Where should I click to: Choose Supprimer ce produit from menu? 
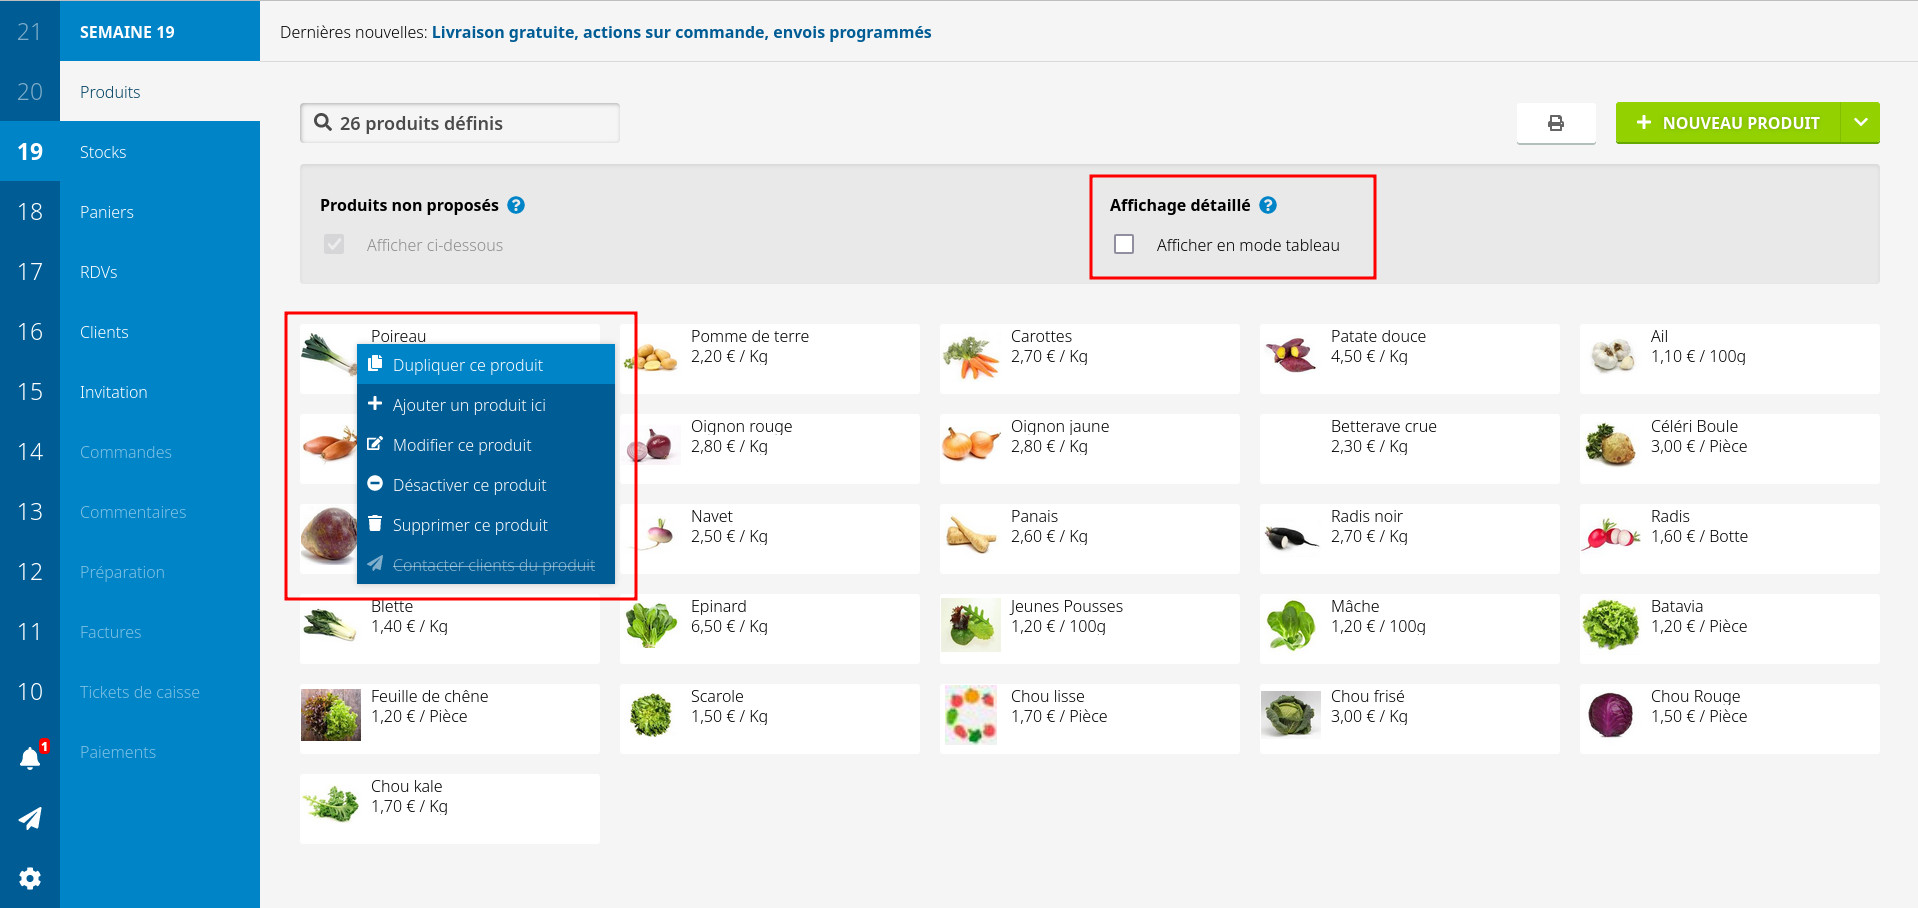click(470, 525)
